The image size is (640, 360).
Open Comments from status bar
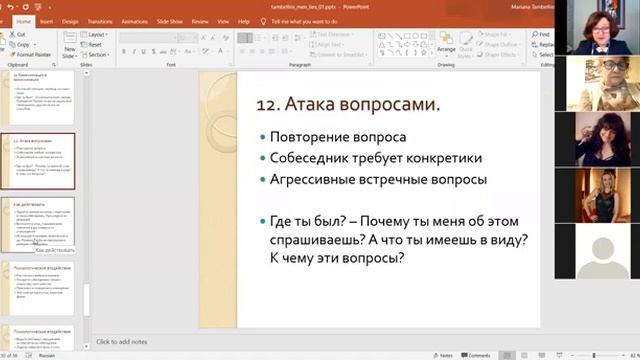click(476, 356)
